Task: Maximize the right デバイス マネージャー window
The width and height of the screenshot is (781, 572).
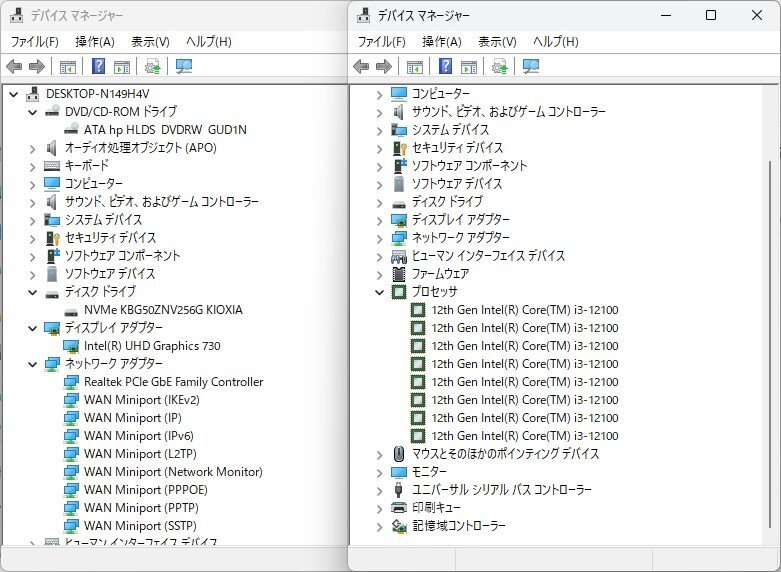Action: (x=711, y=15)
